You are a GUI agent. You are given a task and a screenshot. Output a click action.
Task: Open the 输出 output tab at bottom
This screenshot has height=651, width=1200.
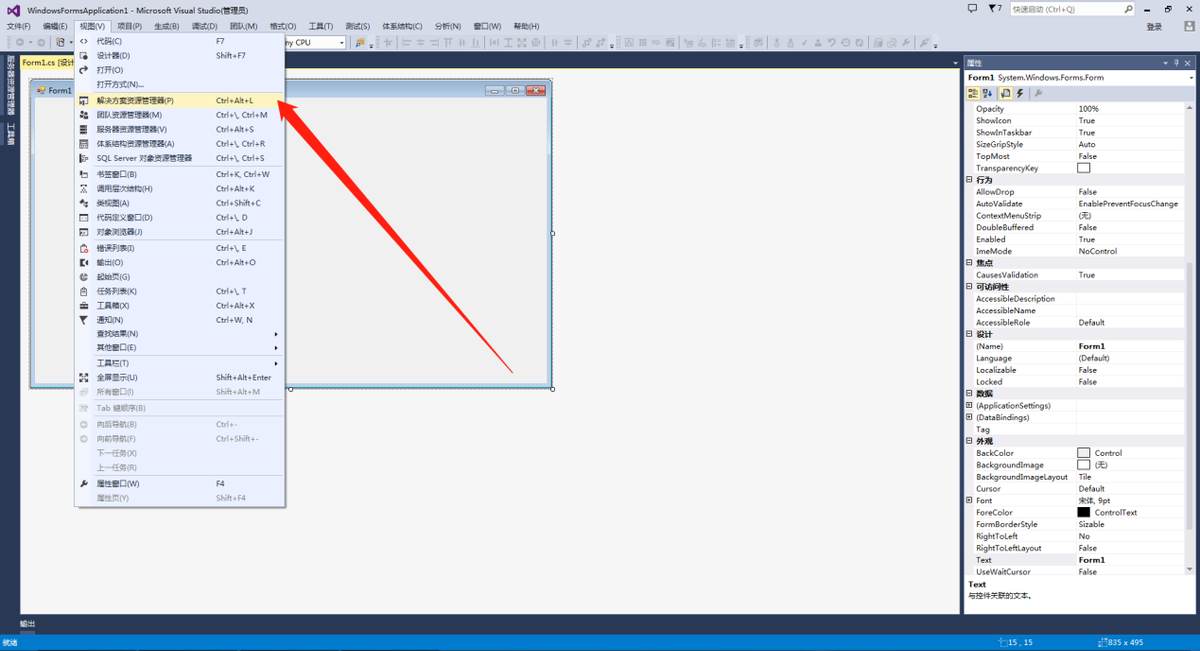point(28,624)
